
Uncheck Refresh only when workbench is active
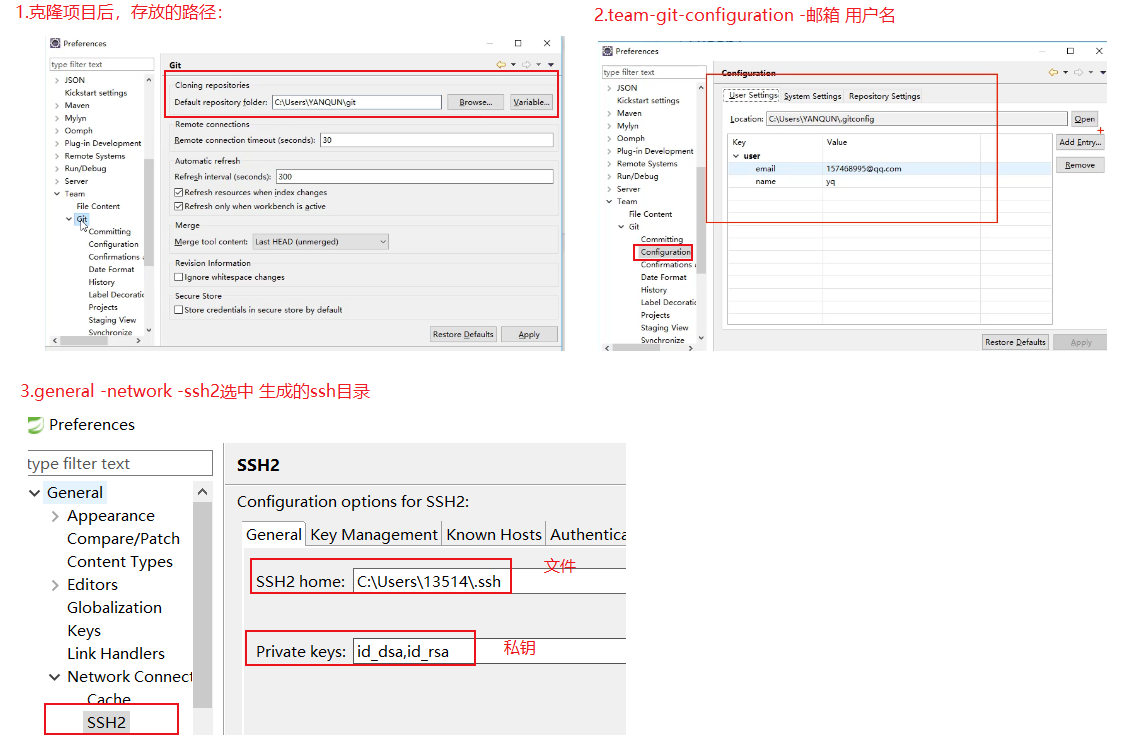pyautogui.click(x=179, y=206)
